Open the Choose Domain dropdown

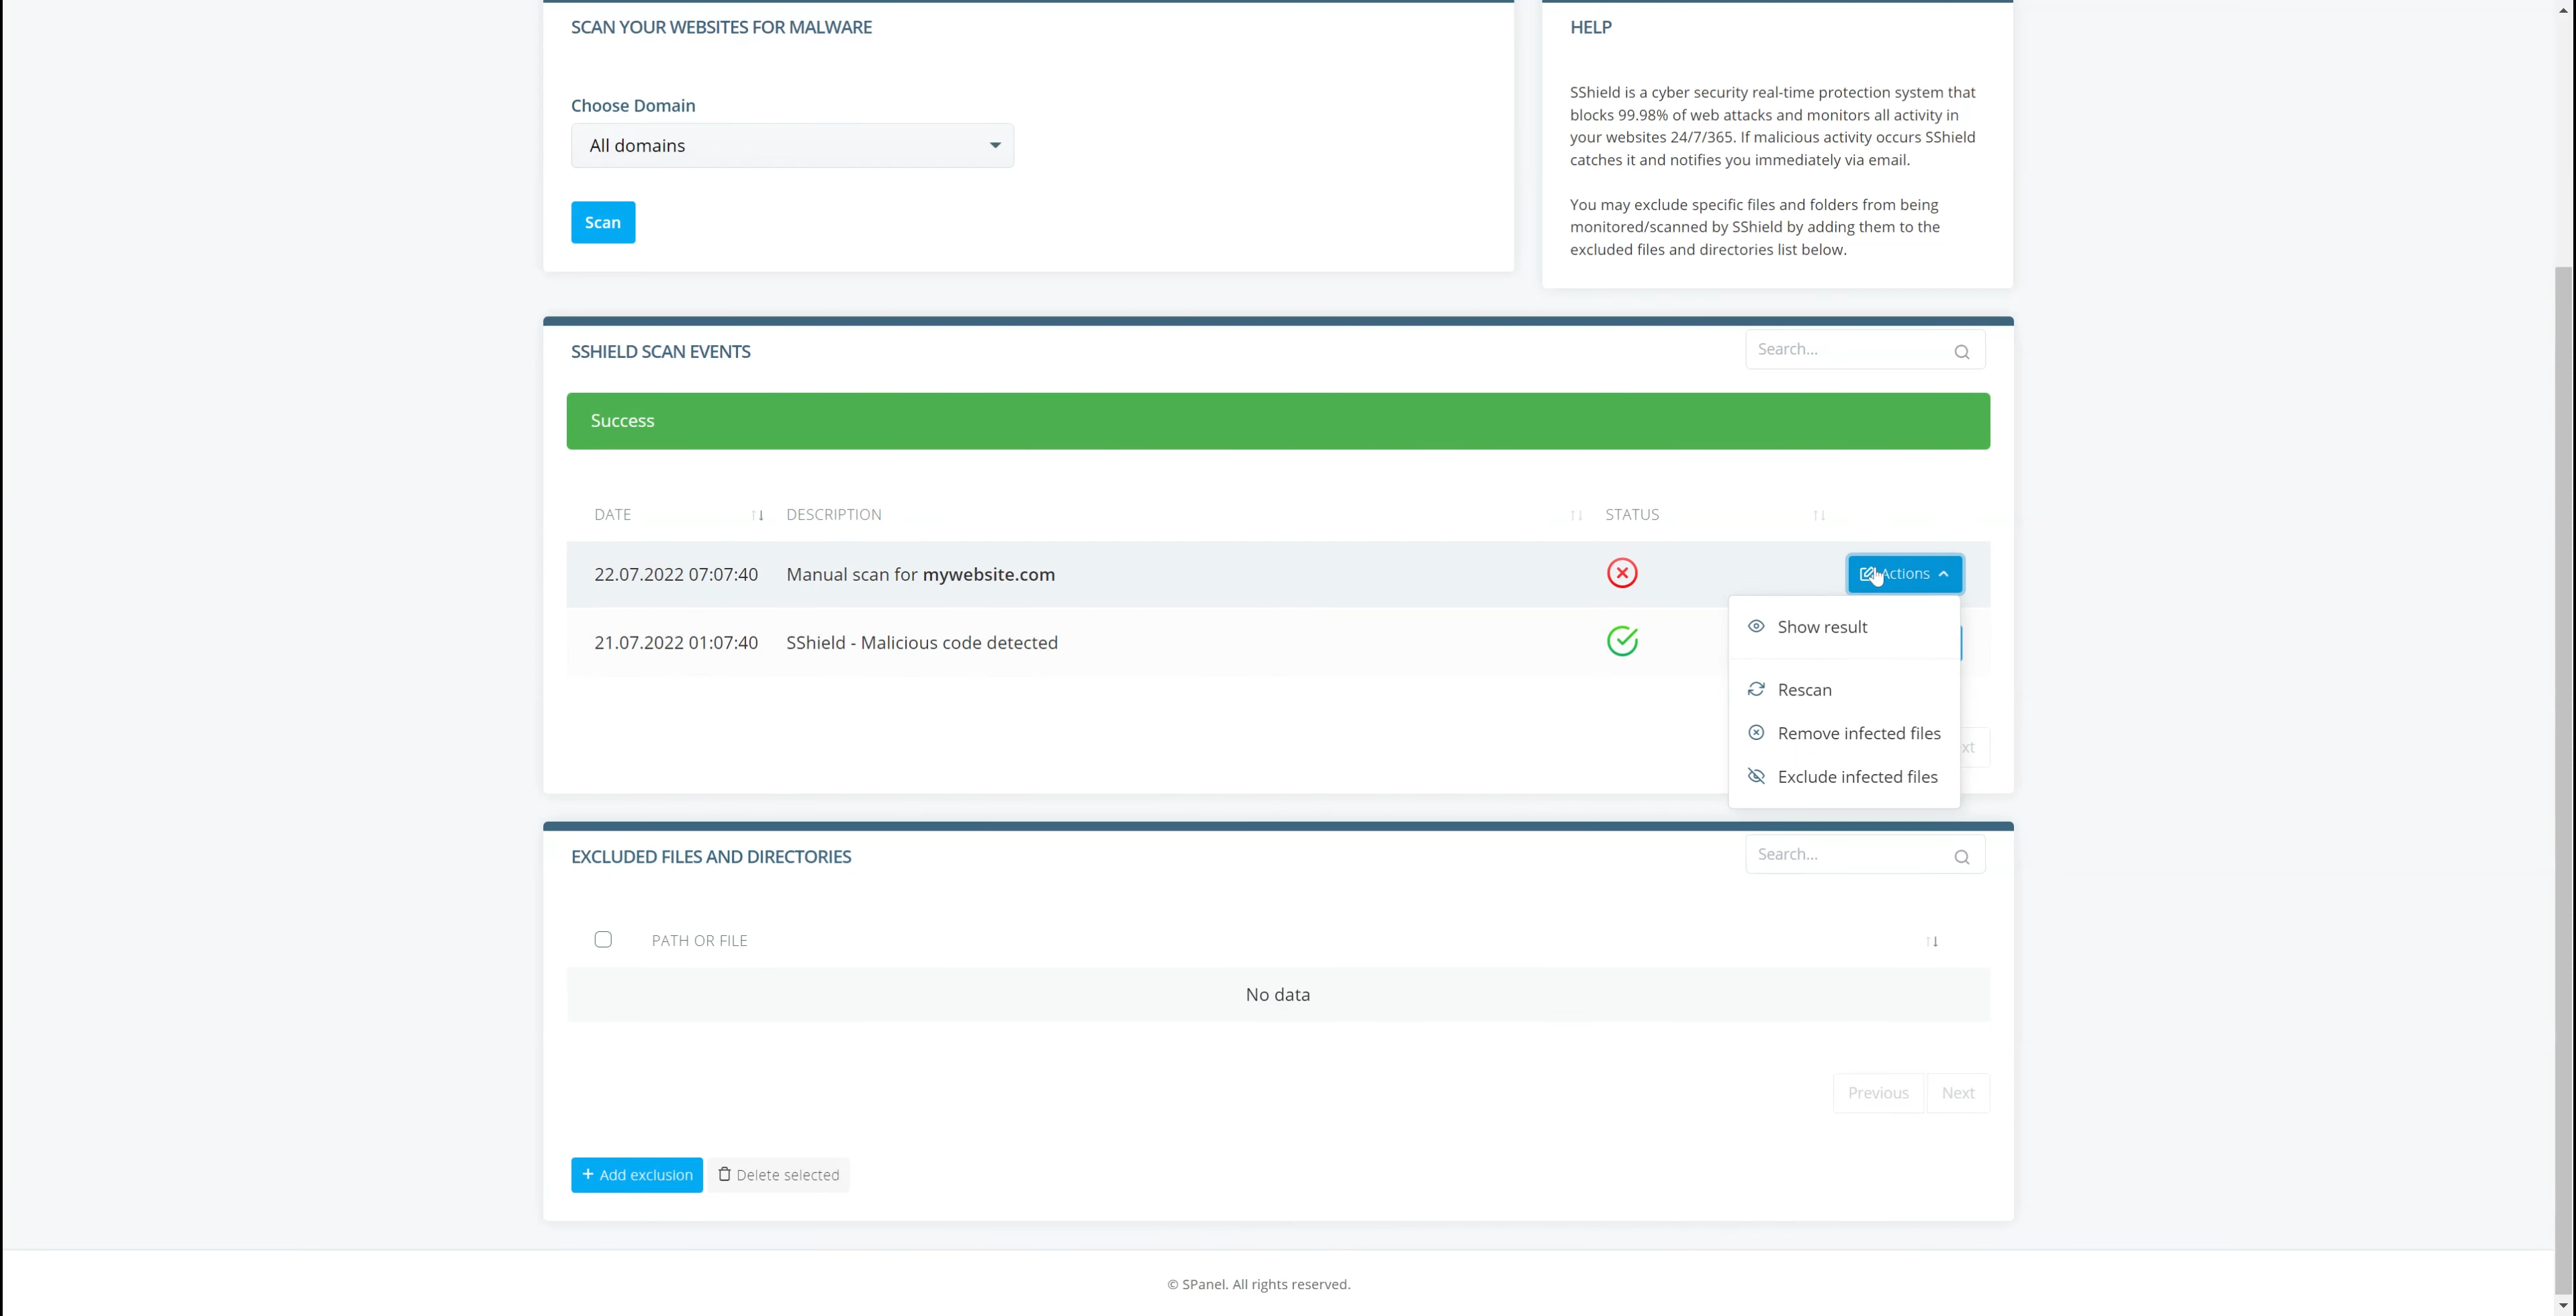pyautogui.click(x=792, y=145)
